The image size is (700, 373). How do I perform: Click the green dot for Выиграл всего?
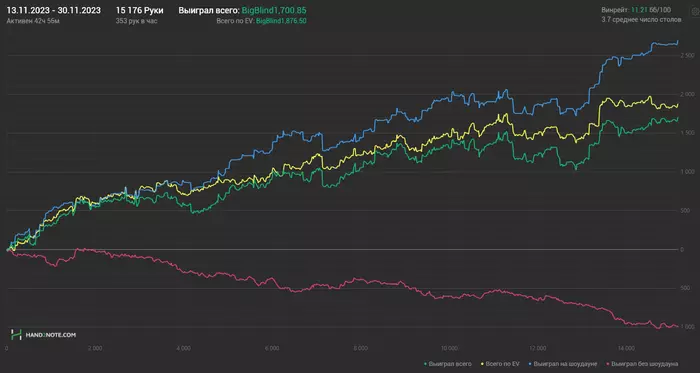pyautogui.click(x=425, y=364)
